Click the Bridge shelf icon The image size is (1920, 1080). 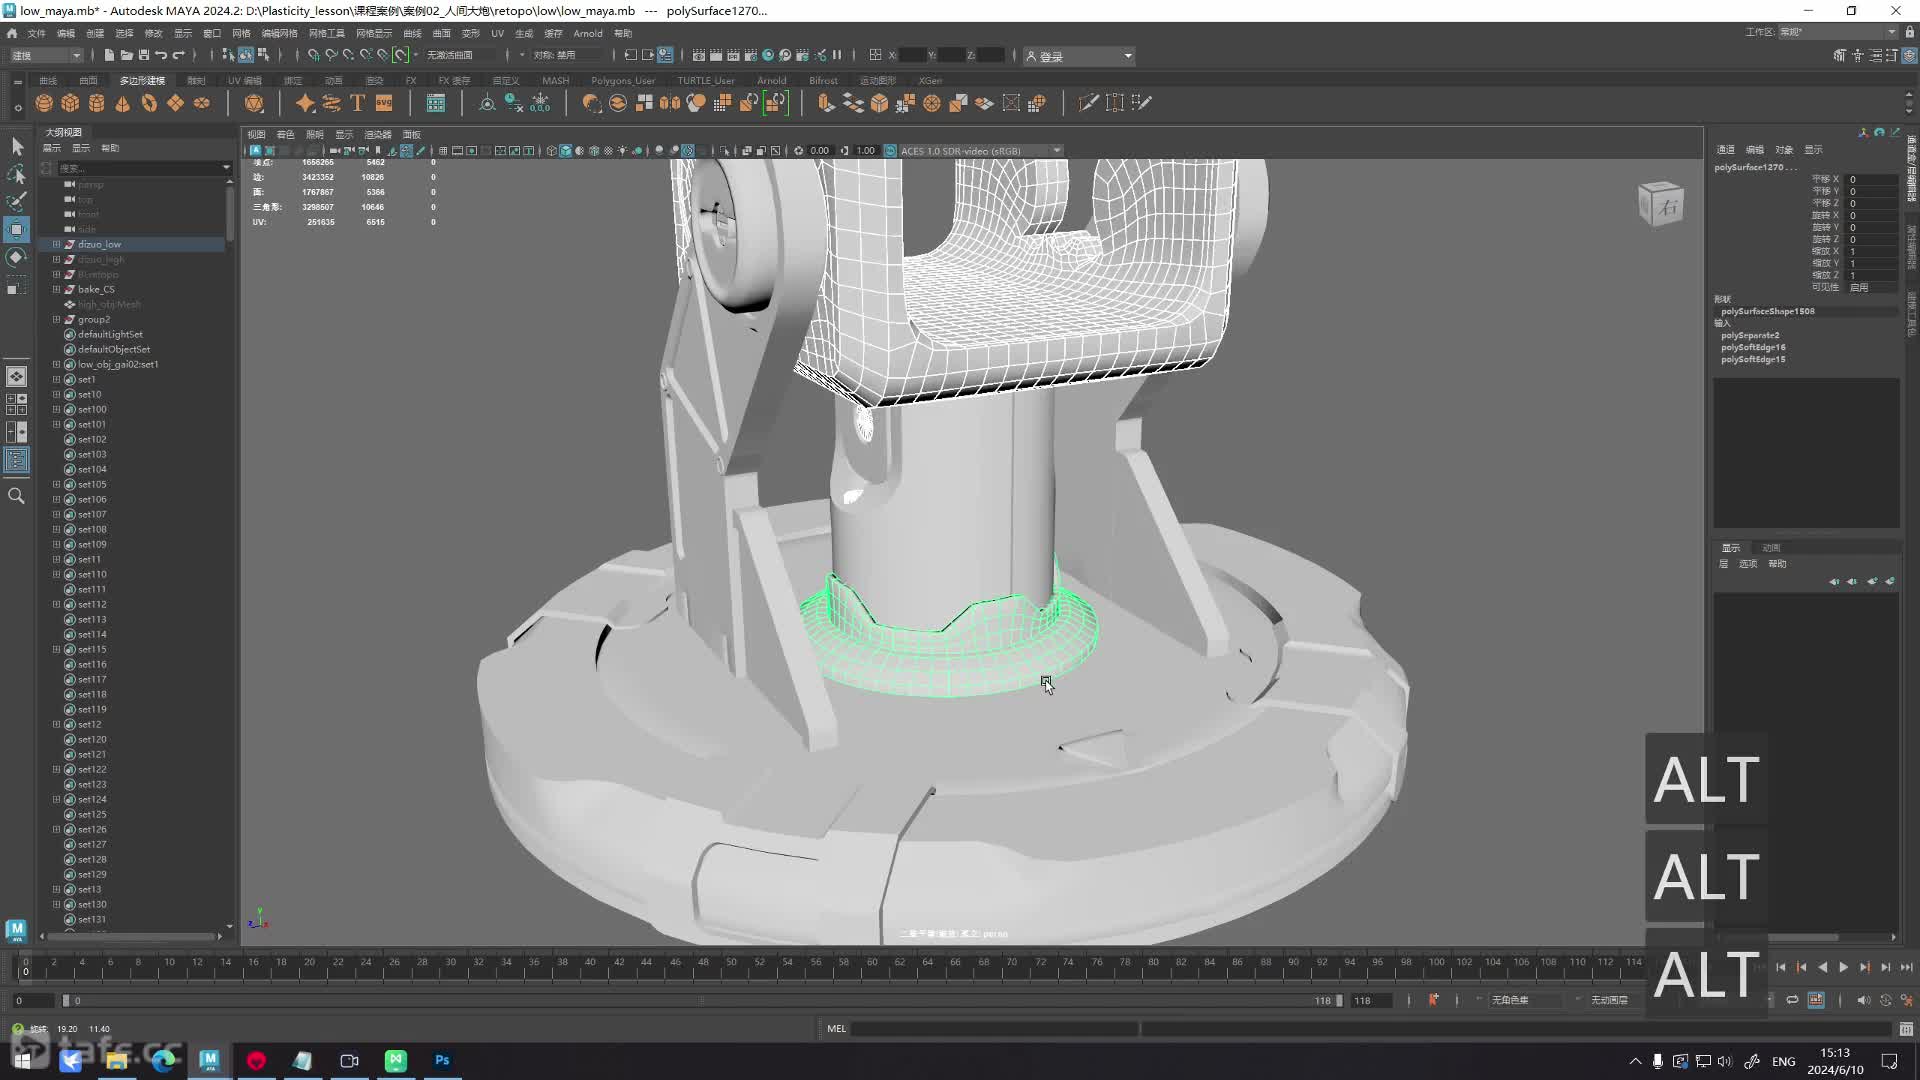(853, 103)
